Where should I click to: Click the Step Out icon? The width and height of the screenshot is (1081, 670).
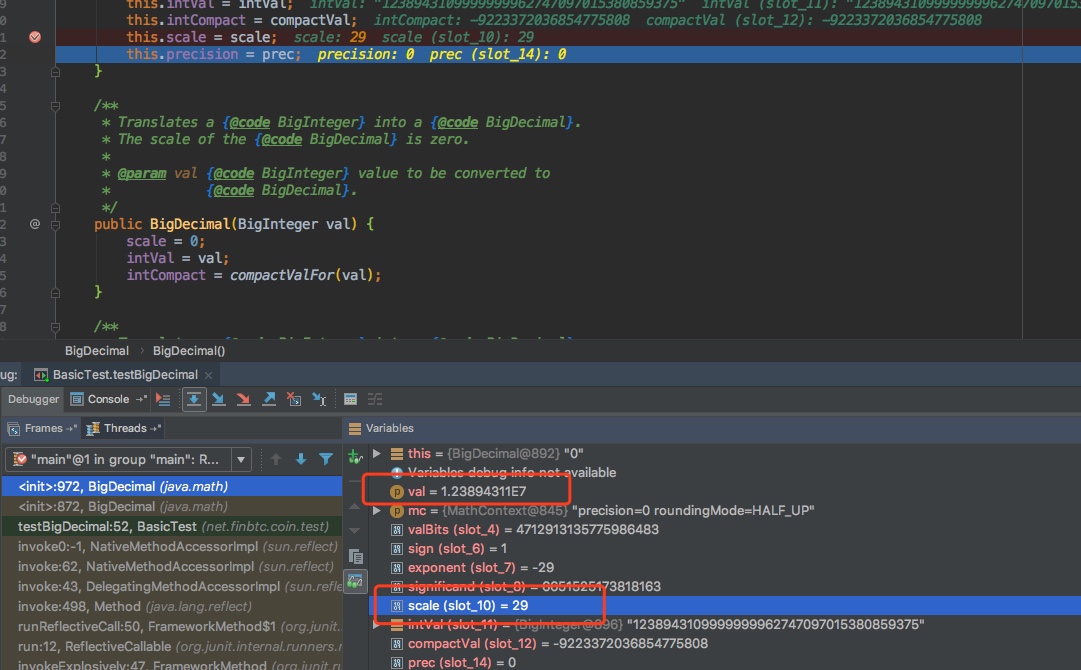pos(269,399)
